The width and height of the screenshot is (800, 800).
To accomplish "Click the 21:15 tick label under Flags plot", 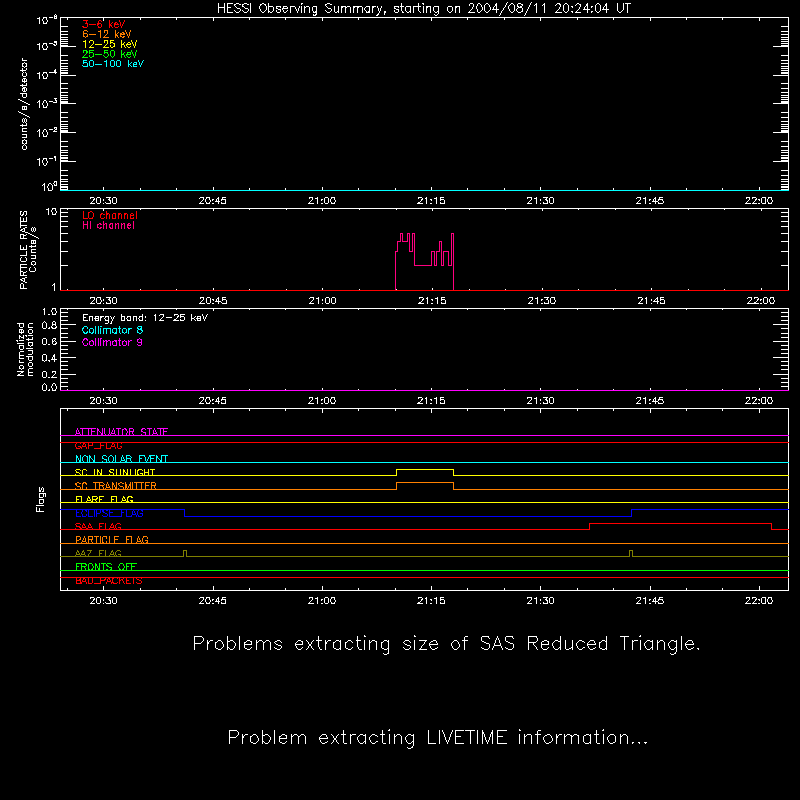I will 431,601.
